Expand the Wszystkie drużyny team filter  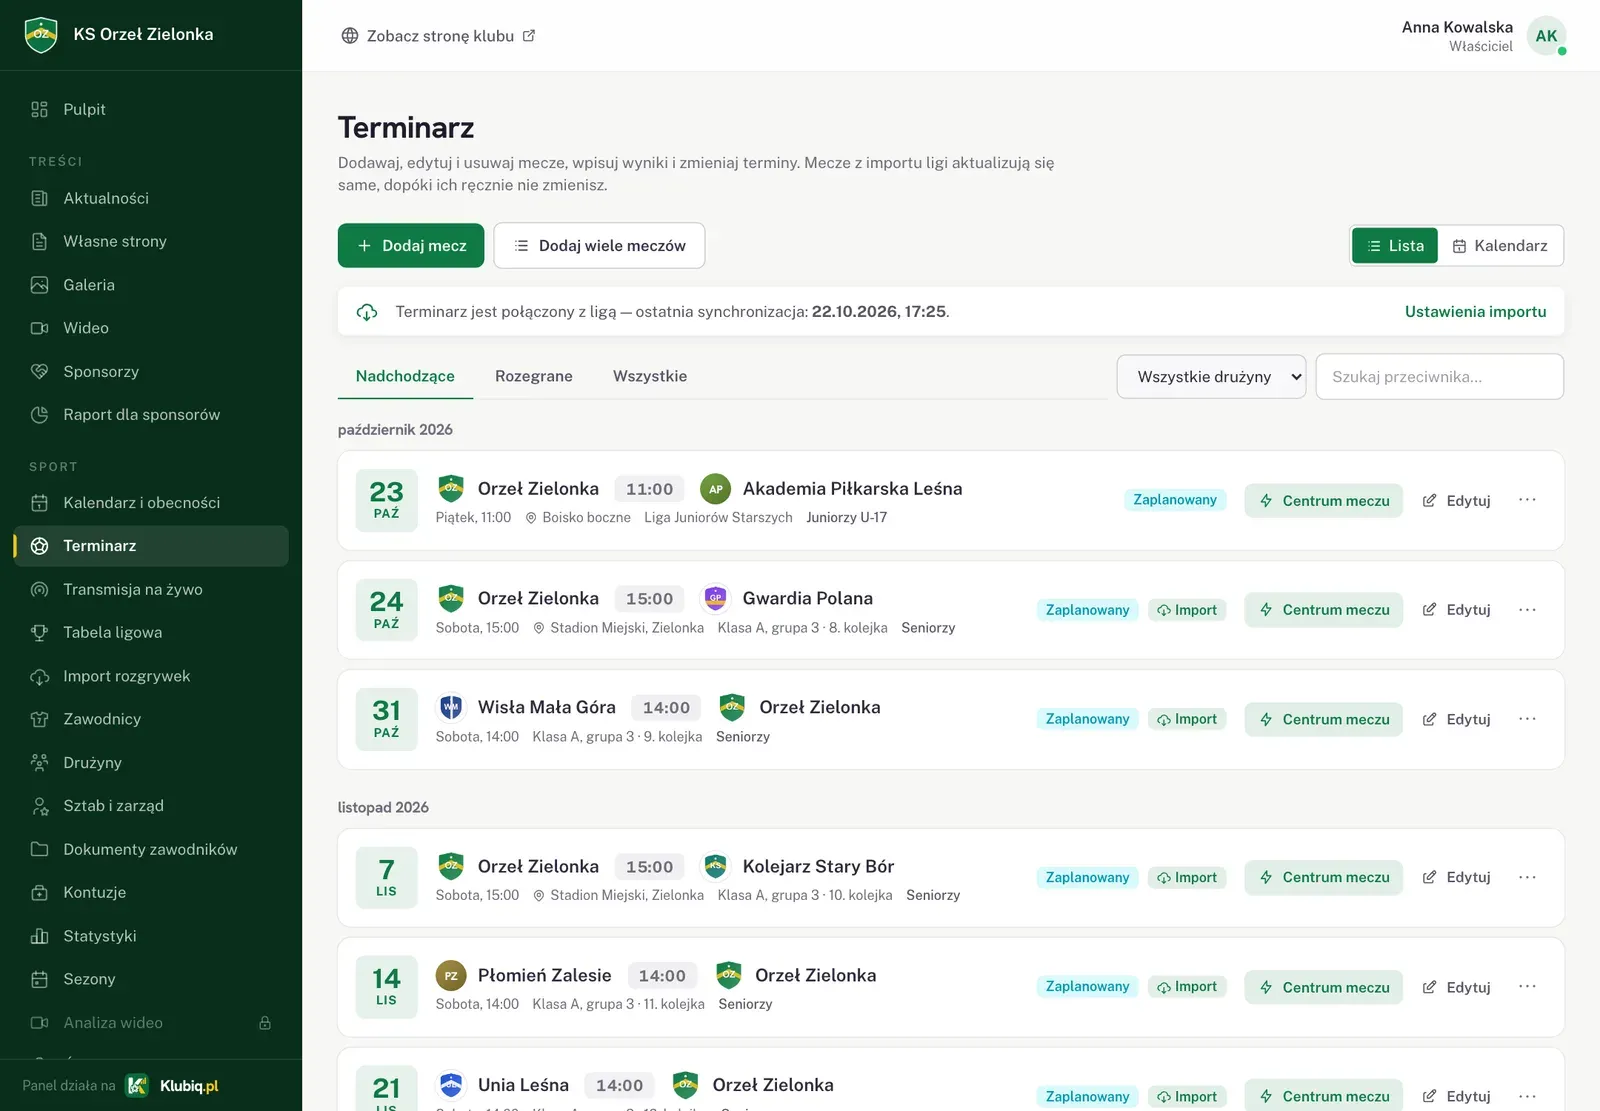1211,377
